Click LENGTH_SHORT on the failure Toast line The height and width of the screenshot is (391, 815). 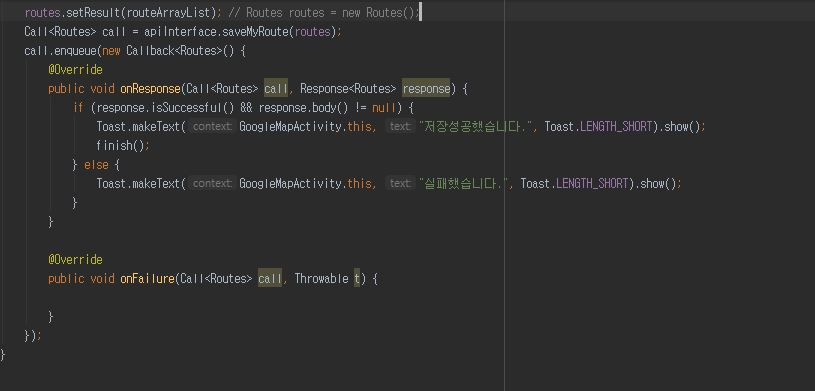point(592,184)
